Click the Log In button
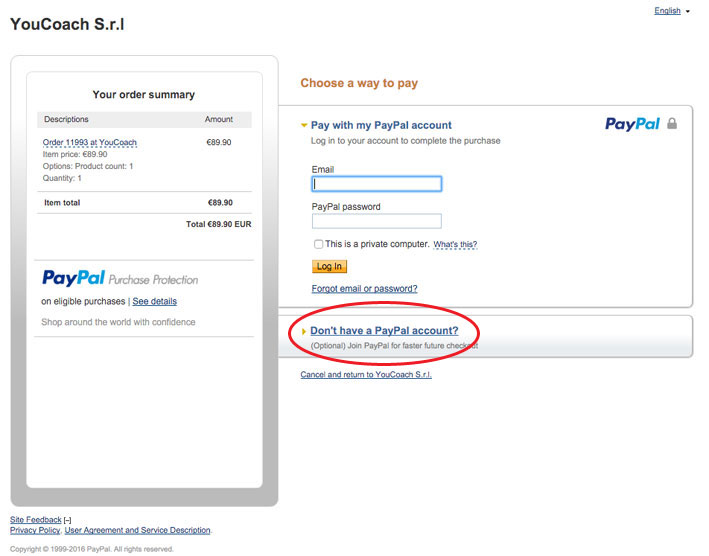This screenshot has width=709, height=556. tap(329, 266)
